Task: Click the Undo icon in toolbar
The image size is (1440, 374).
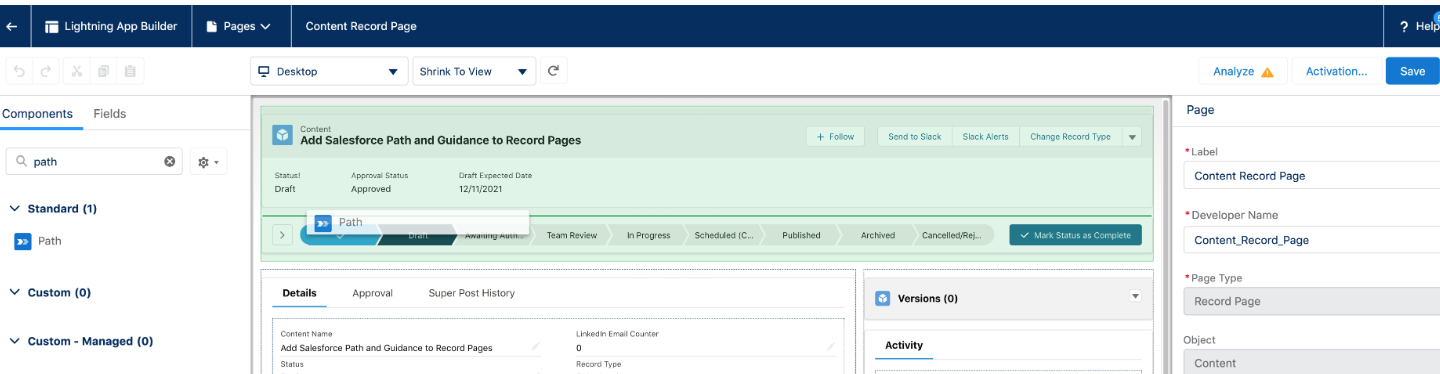Action: (19, 71)
